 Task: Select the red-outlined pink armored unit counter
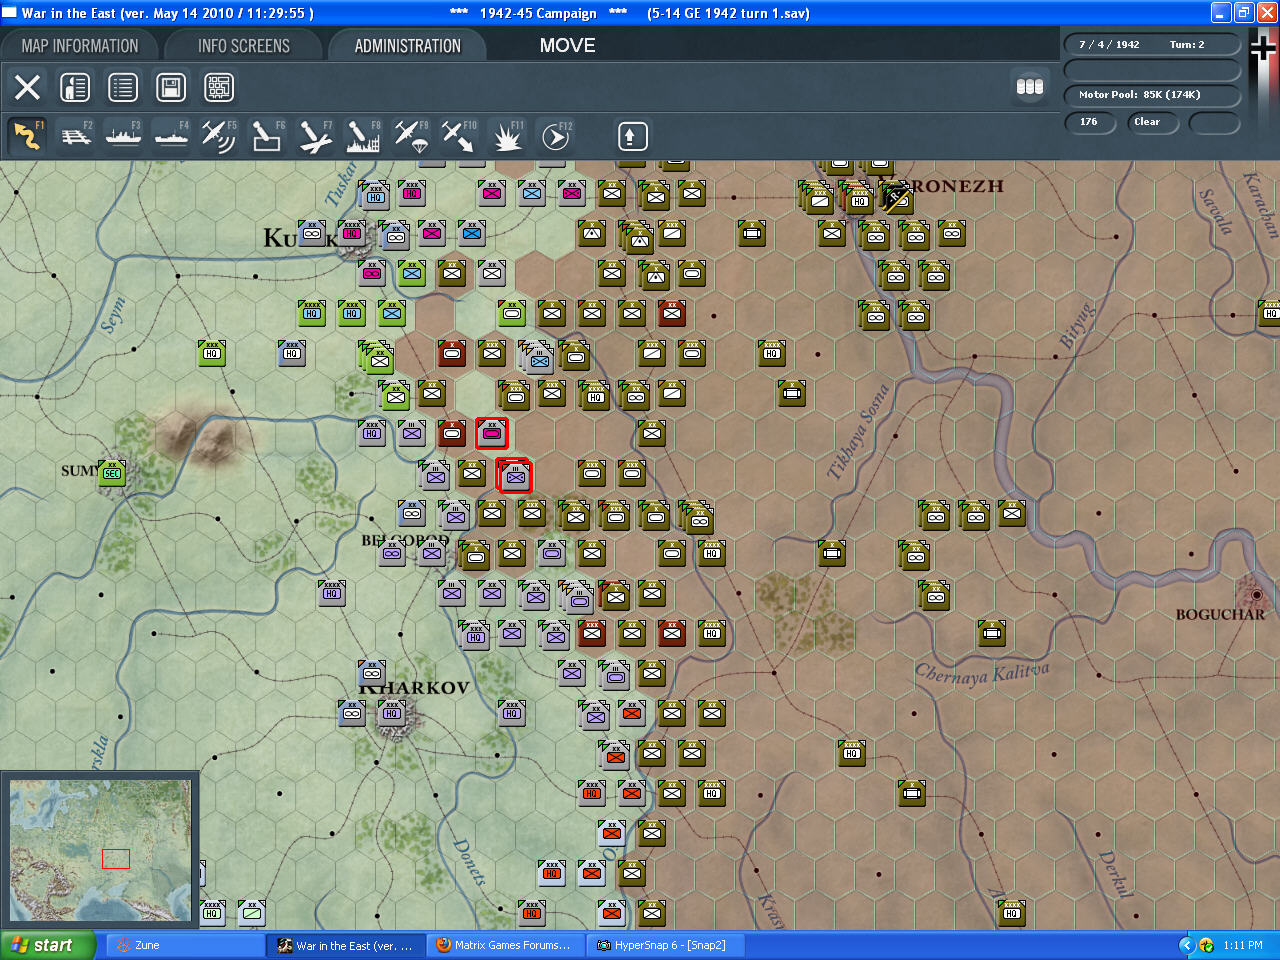coord(492,433)
